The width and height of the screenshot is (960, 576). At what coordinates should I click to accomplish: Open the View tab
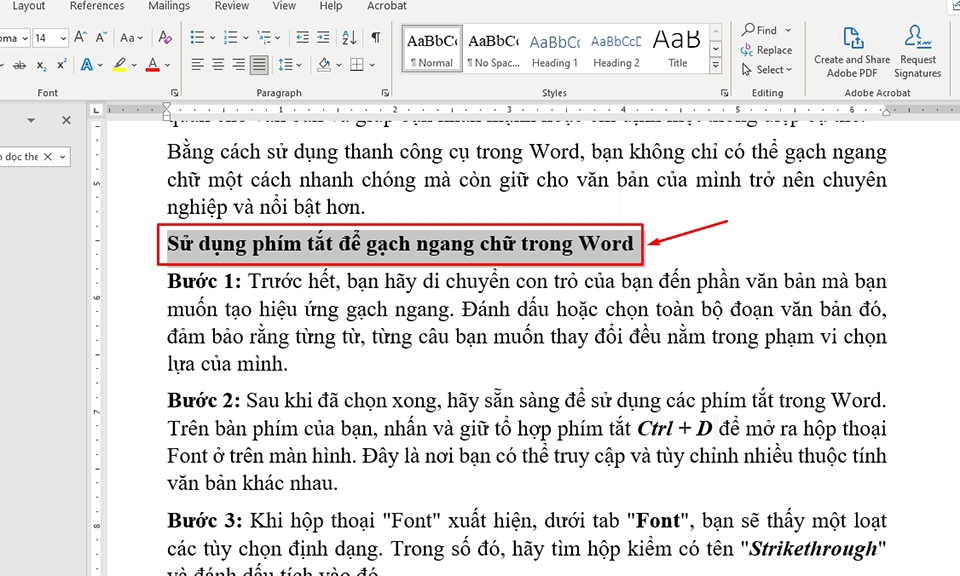coord(284,6)
